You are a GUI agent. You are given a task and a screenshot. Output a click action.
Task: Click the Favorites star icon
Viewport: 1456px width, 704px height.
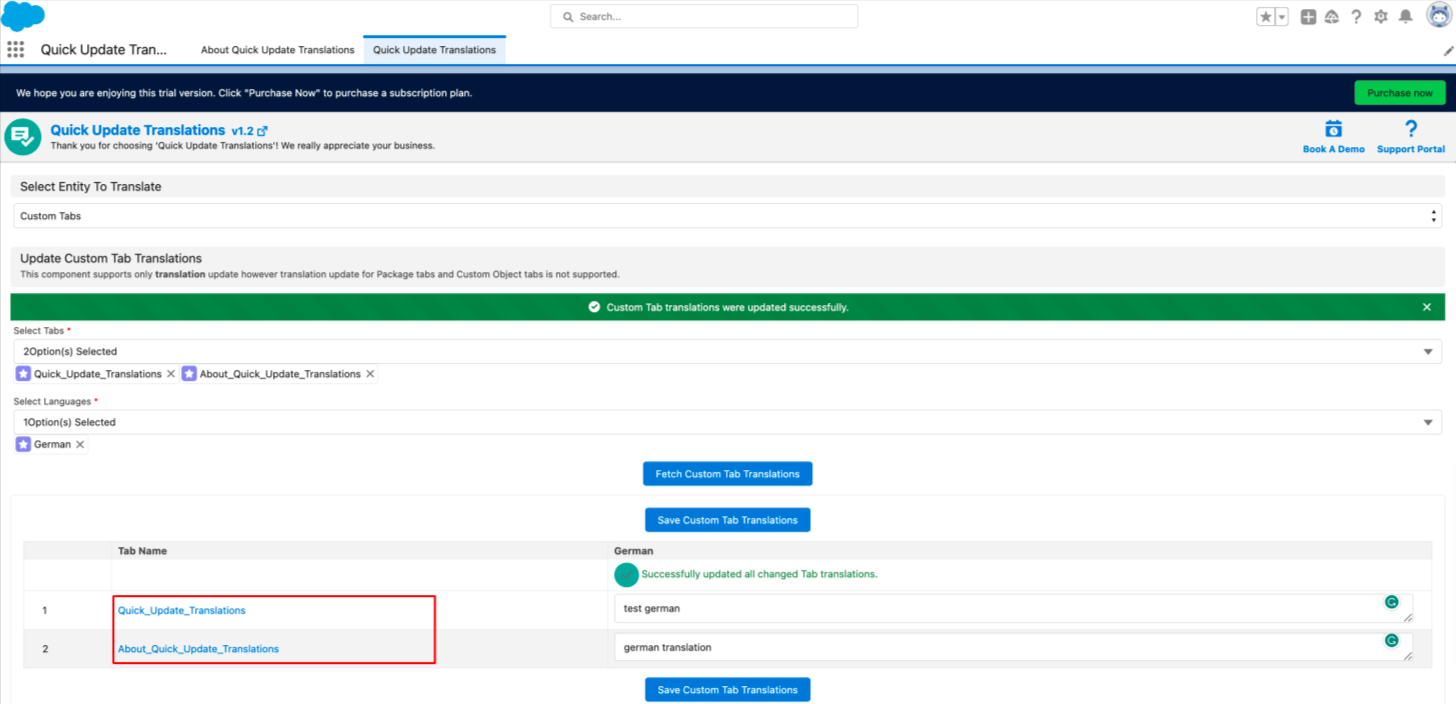tap(1266, 17)
